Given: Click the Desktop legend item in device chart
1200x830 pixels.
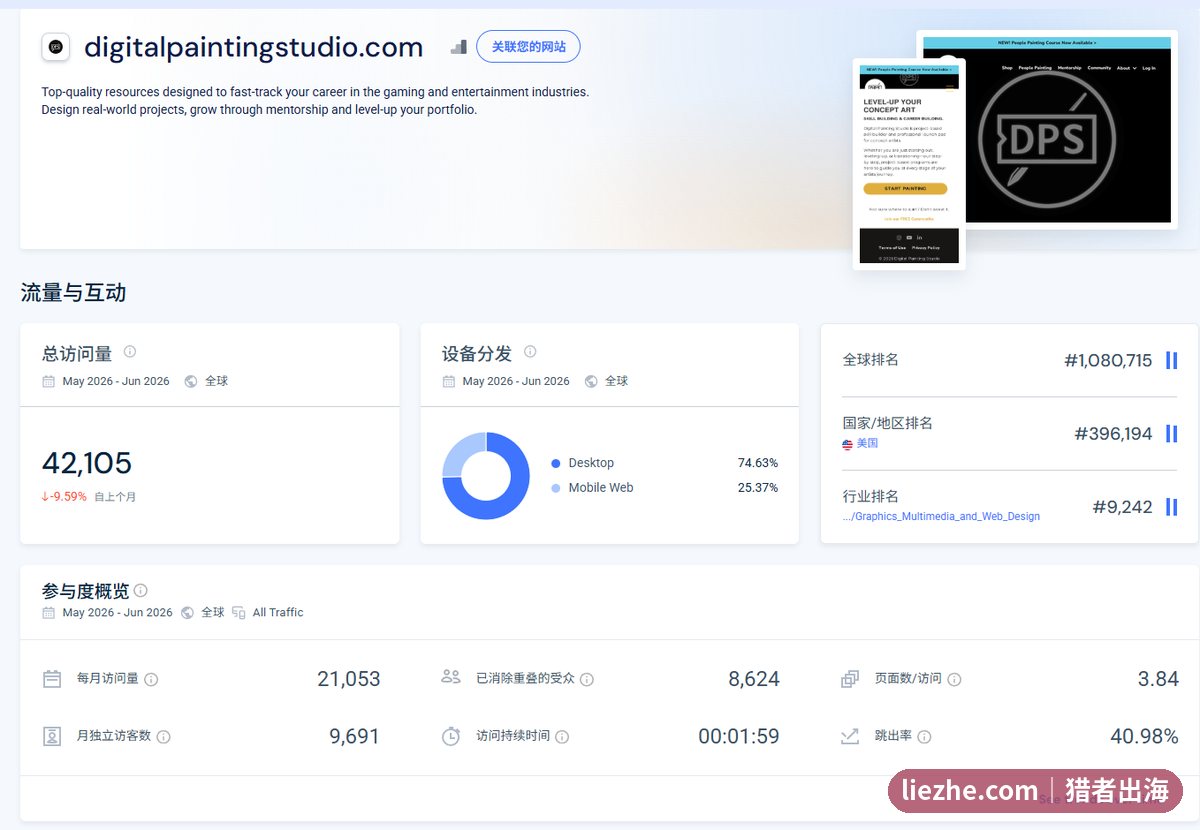Looking at the screenshot, I should tap(583, 463).
